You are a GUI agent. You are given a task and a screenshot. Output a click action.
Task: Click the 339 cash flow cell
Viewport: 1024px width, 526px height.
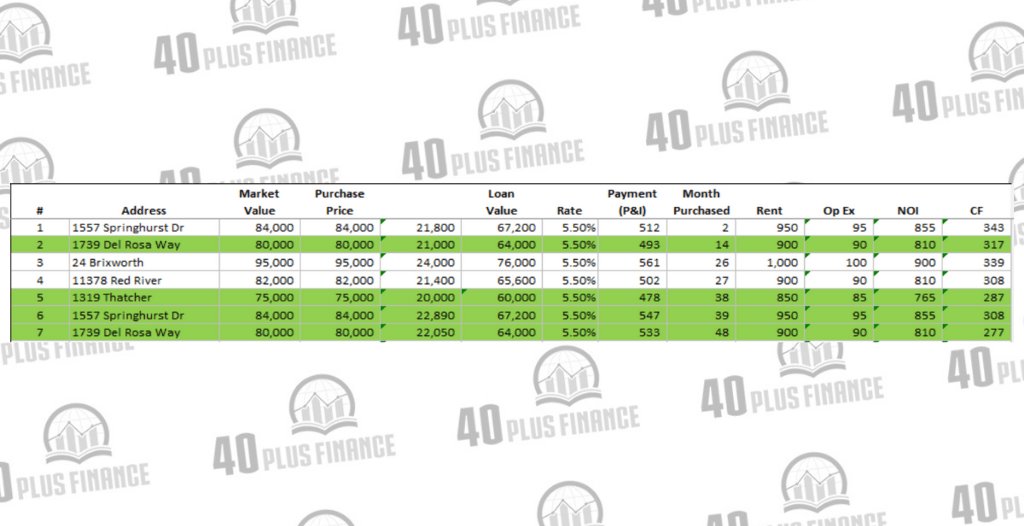tap(977, 263)
